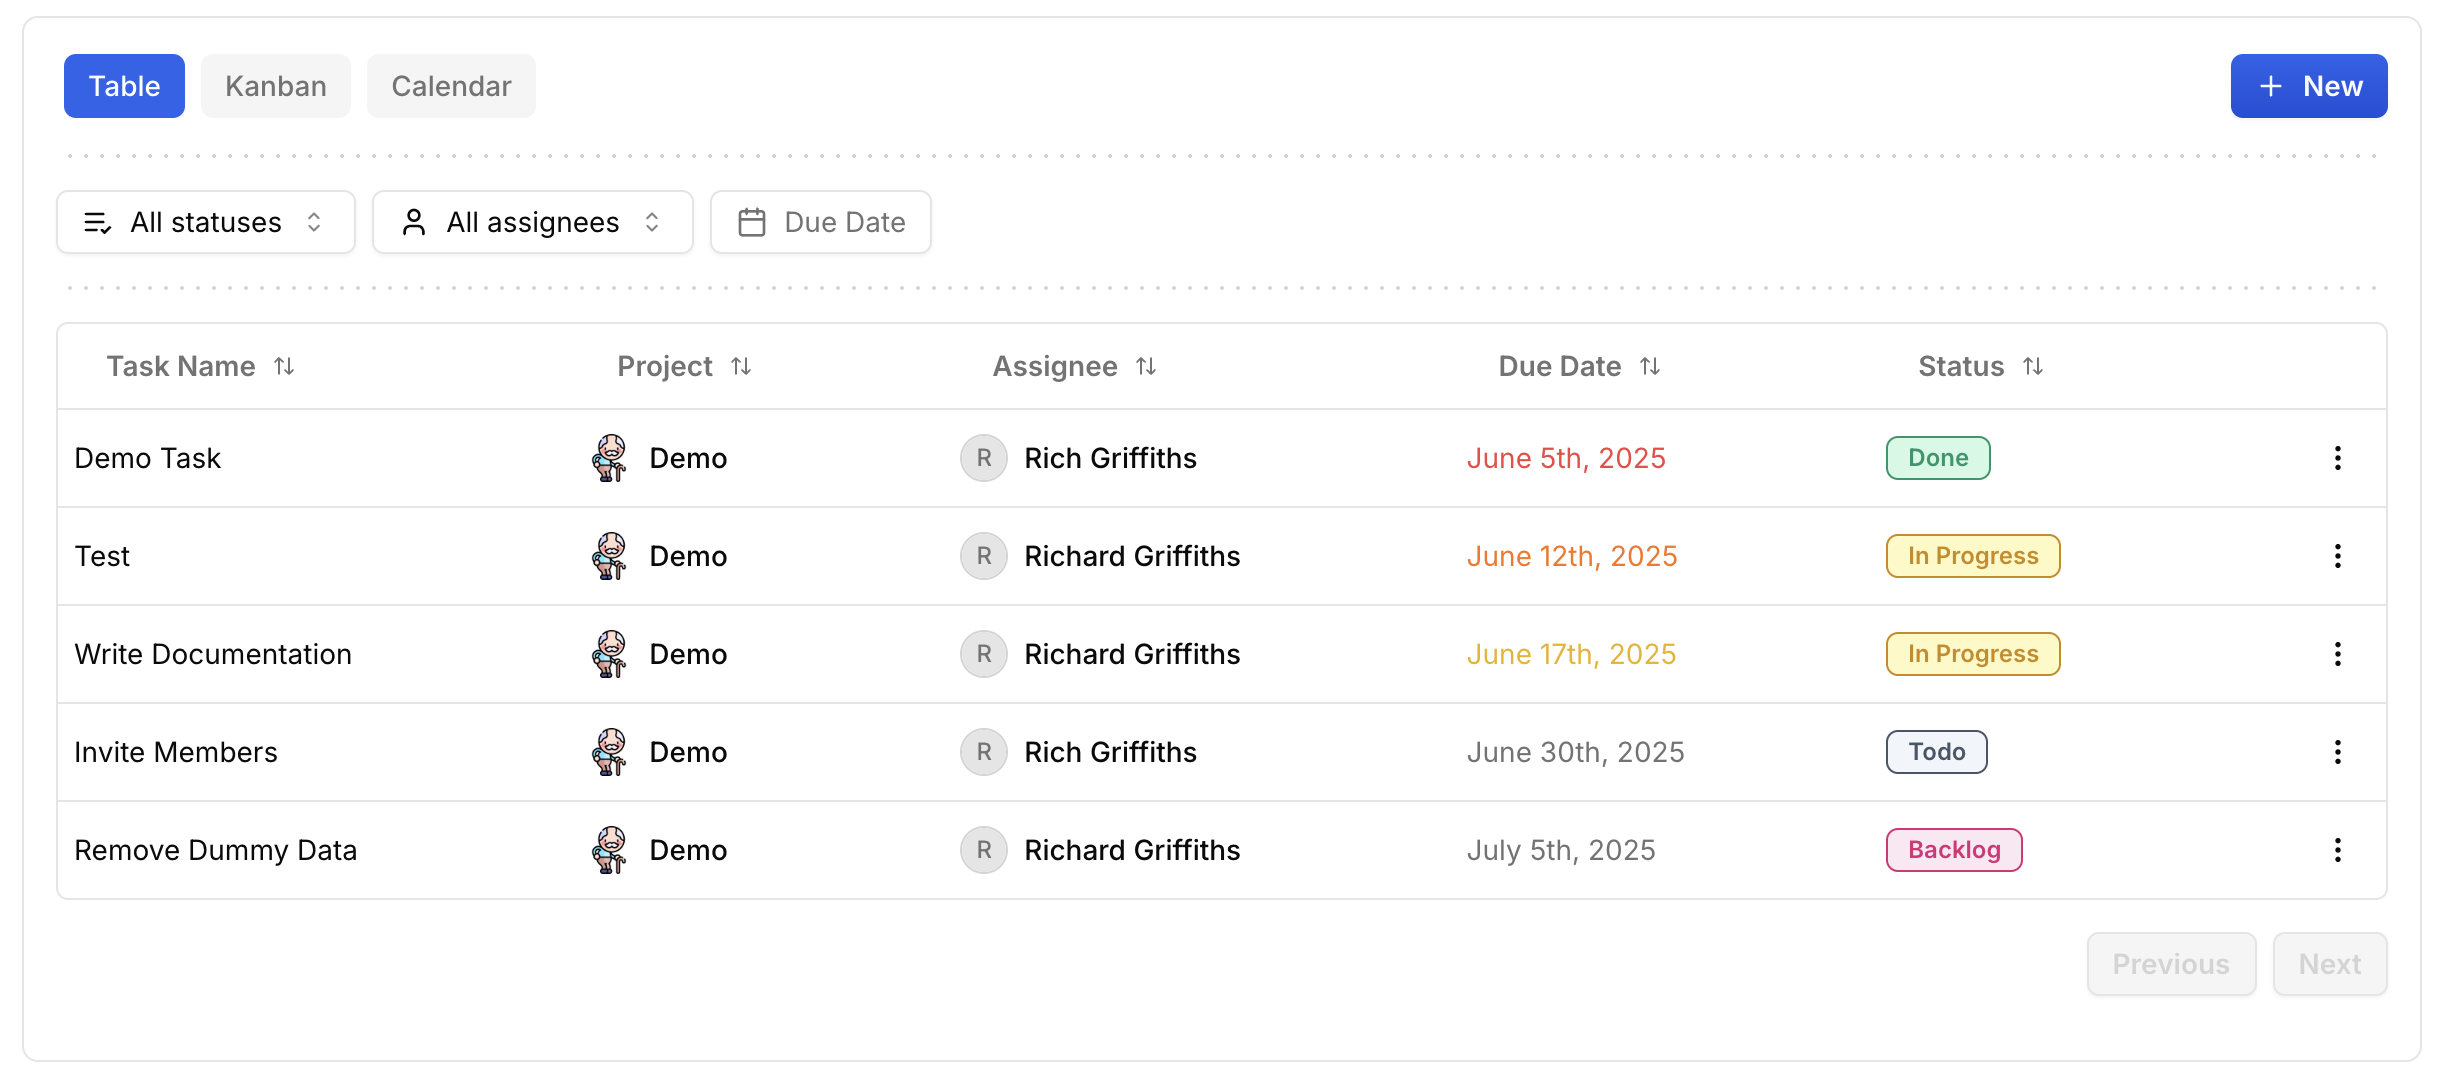Click the Previous page button

(x=2170, y=964)
